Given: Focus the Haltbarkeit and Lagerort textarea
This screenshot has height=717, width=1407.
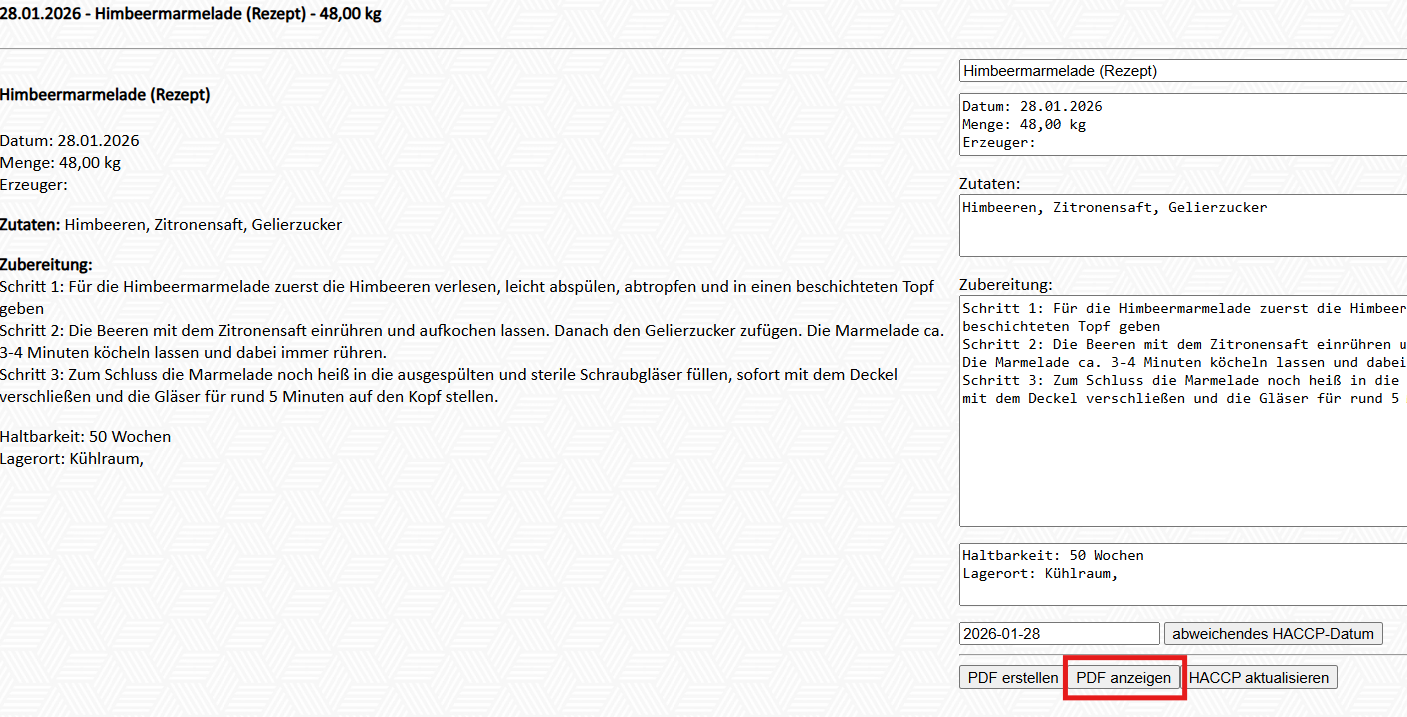Looking at the screenshot, I should click(1180, 575).
